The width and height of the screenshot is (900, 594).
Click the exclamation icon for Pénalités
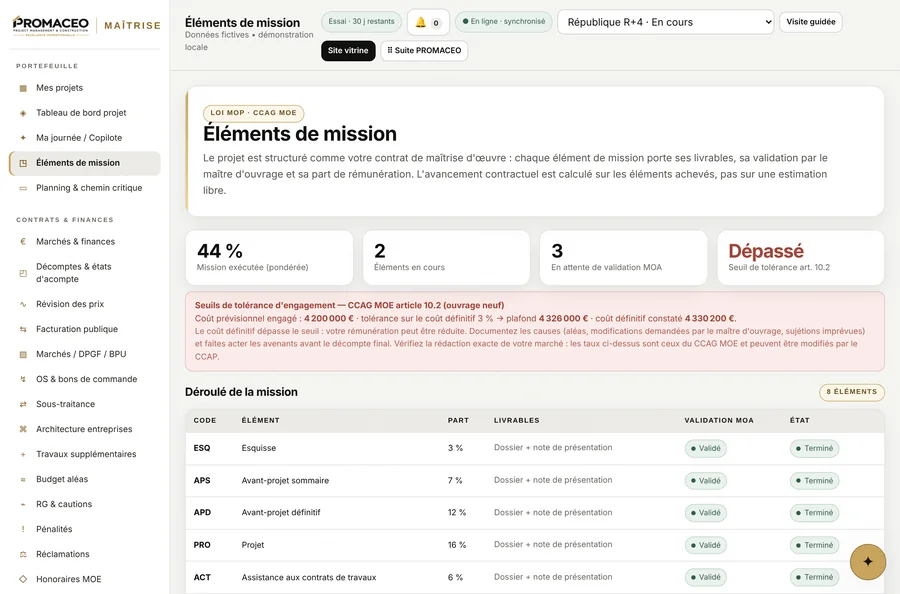click(x=23, y=529)
